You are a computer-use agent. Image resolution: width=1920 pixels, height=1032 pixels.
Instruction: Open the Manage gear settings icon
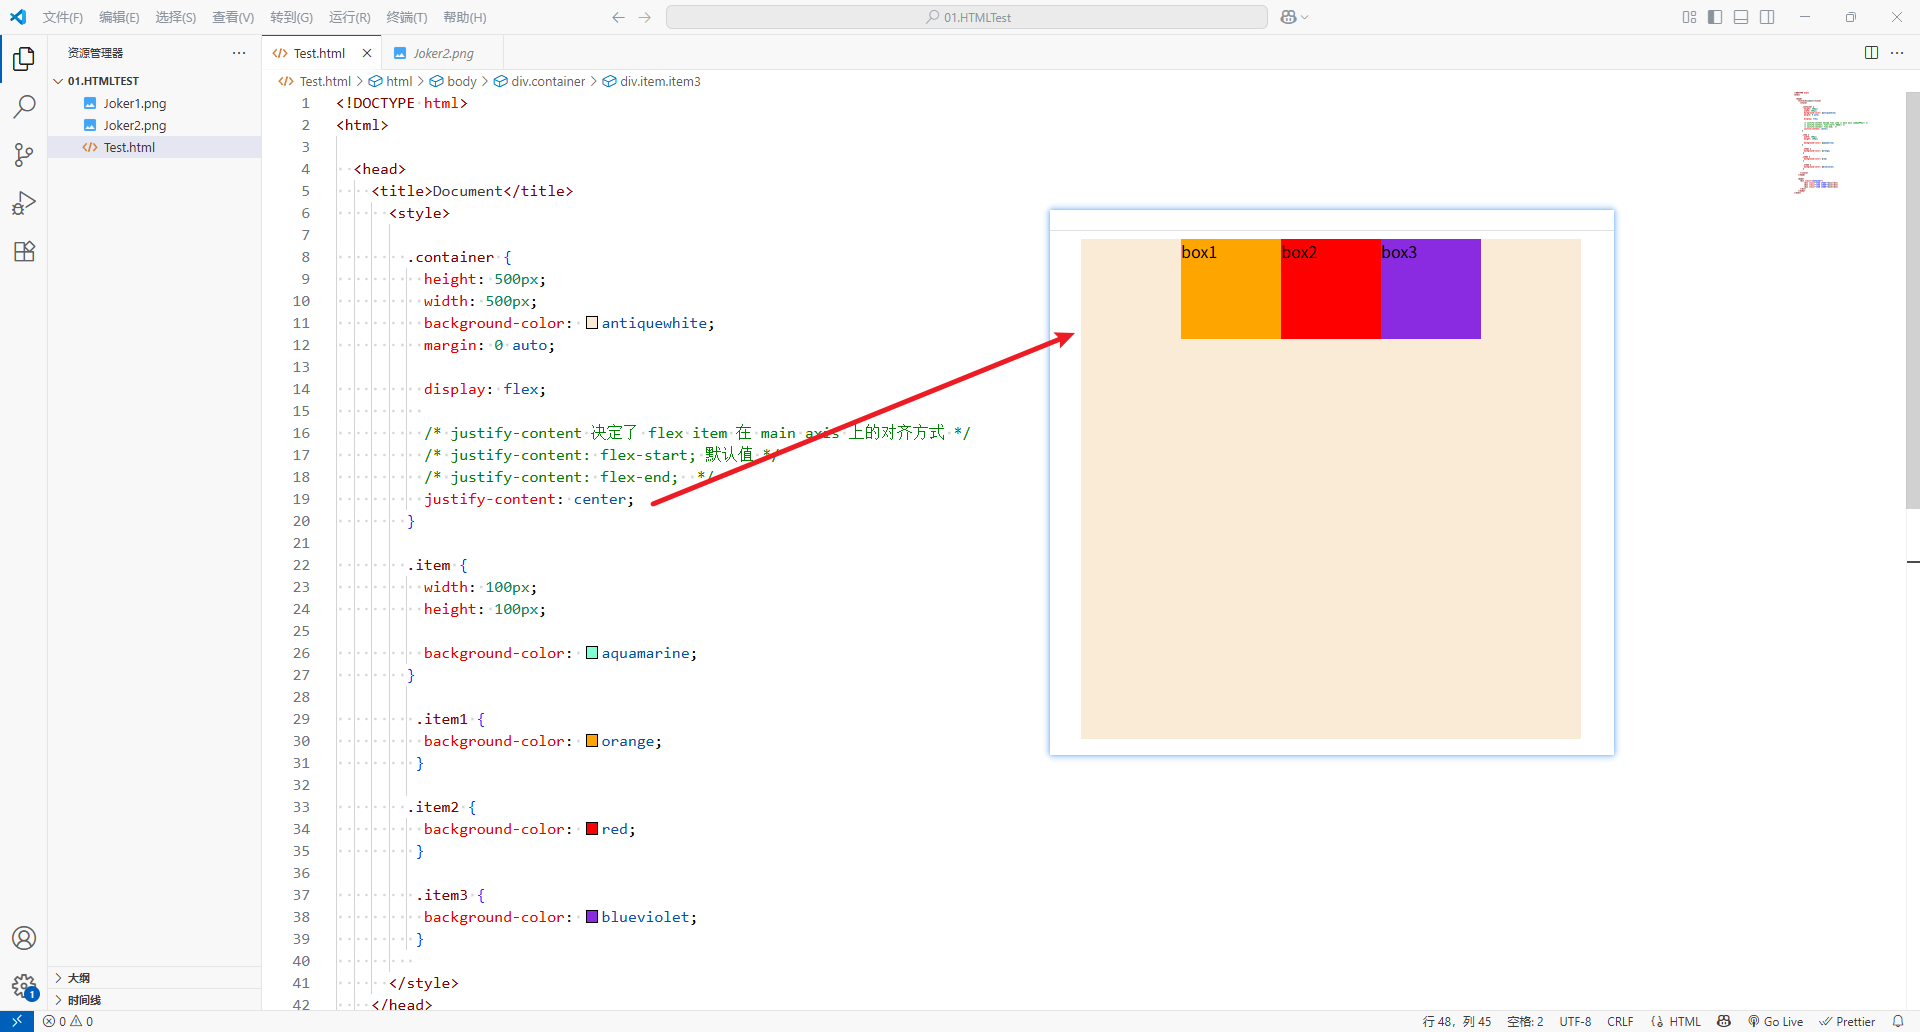pos(24,986)
